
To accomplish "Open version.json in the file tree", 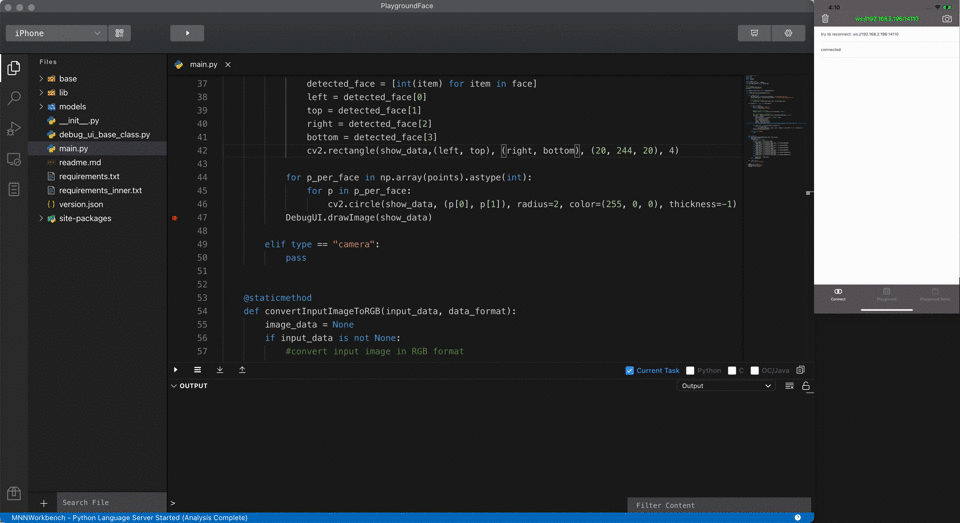I will tap(81, 205).
